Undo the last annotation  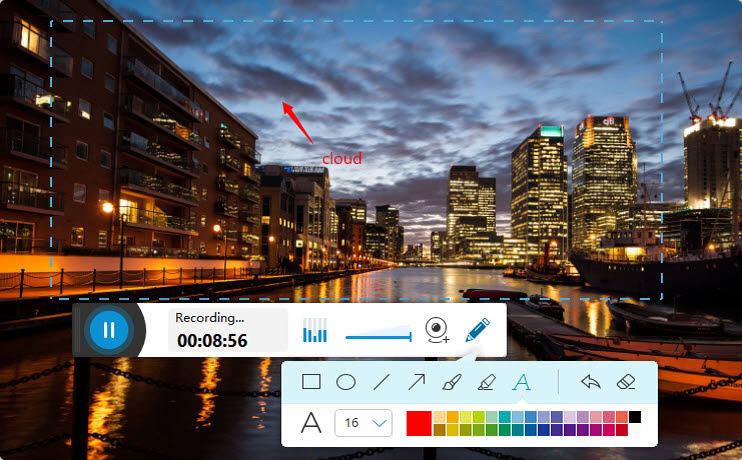click(591, 381)
